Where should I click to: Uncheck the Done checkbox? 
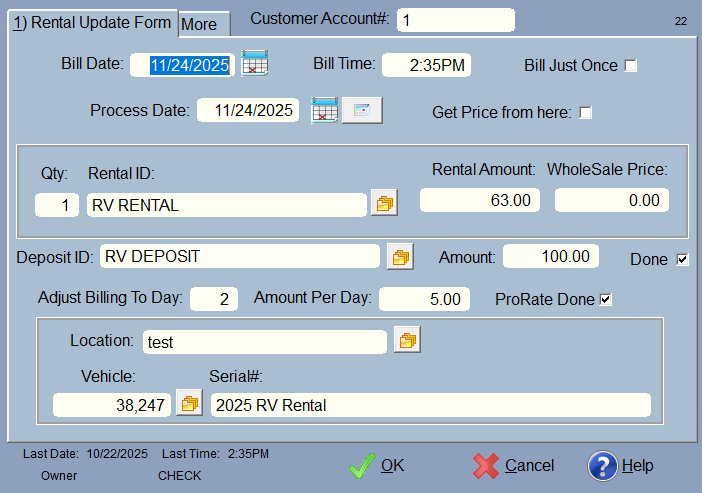[x=682, y=259]
